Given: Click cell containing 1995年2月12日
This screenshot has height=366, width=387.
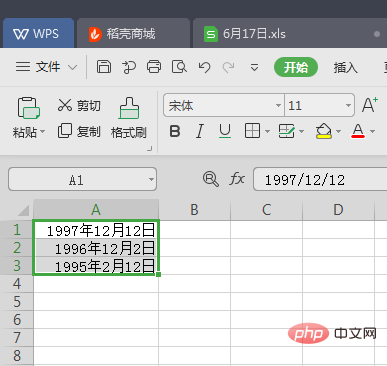Looking at the screenshot, I should 96,266.
